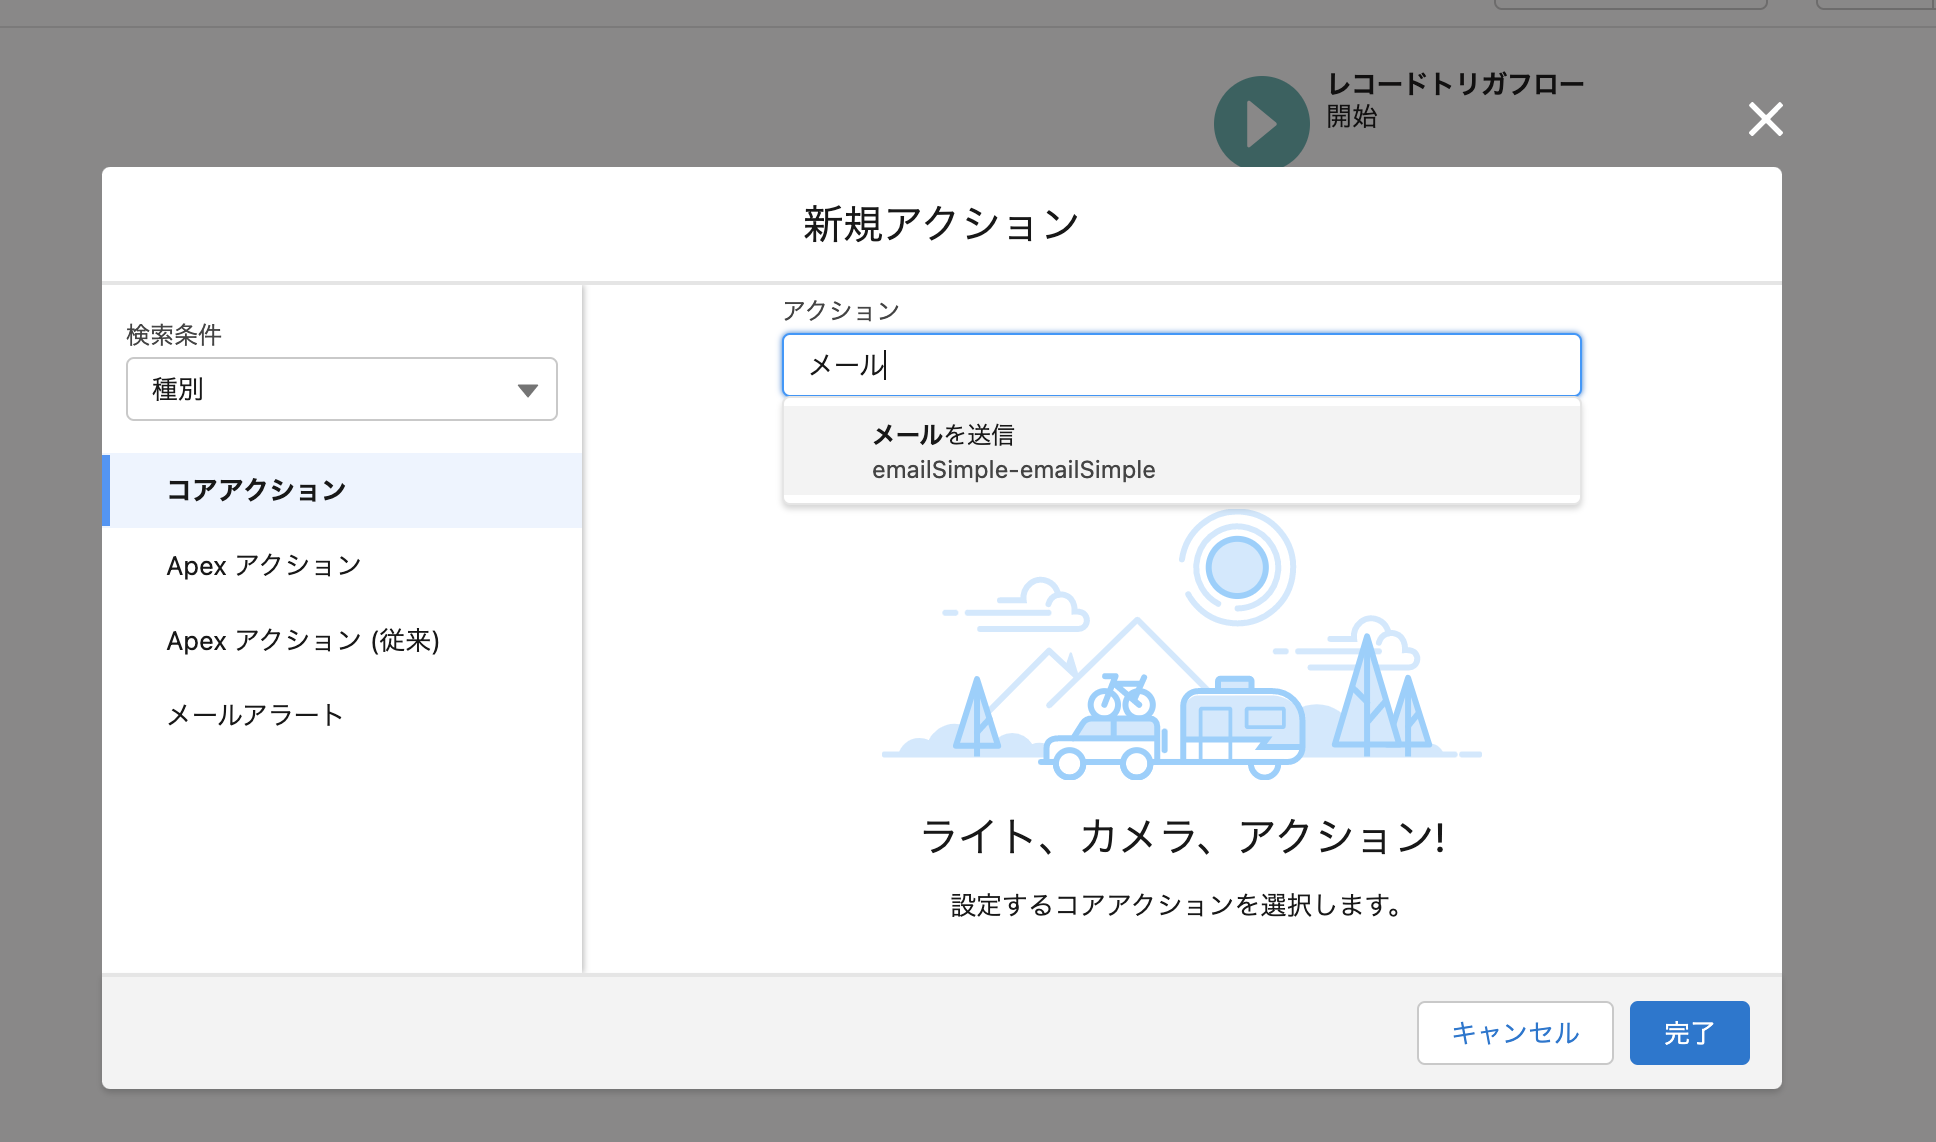This screenshot has height=1142, width=1936.
Task: Click the sun illustration in the empty state graphic
Action: (1236, 565)
